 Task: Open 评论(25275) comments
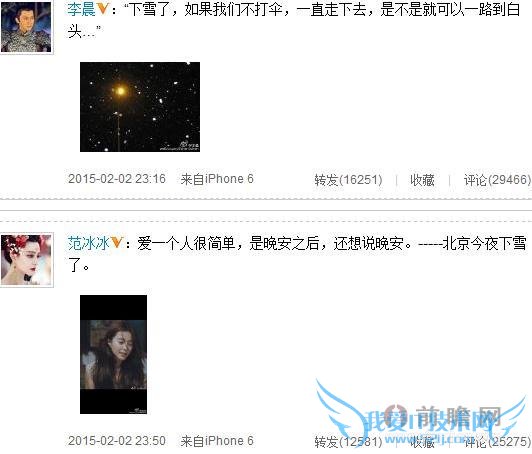pyautogui.click(x=497, y=442)
